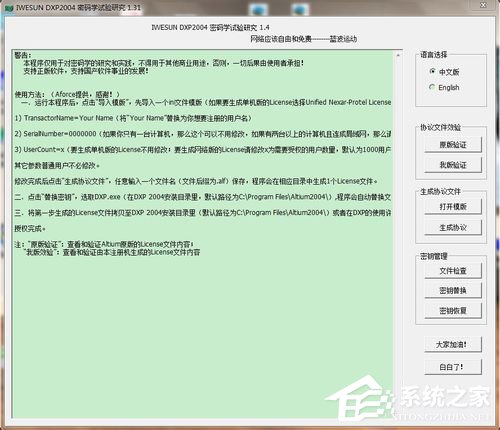Click the 白白了! exit button
Screen dimensions: 500x430
(453, 367)
